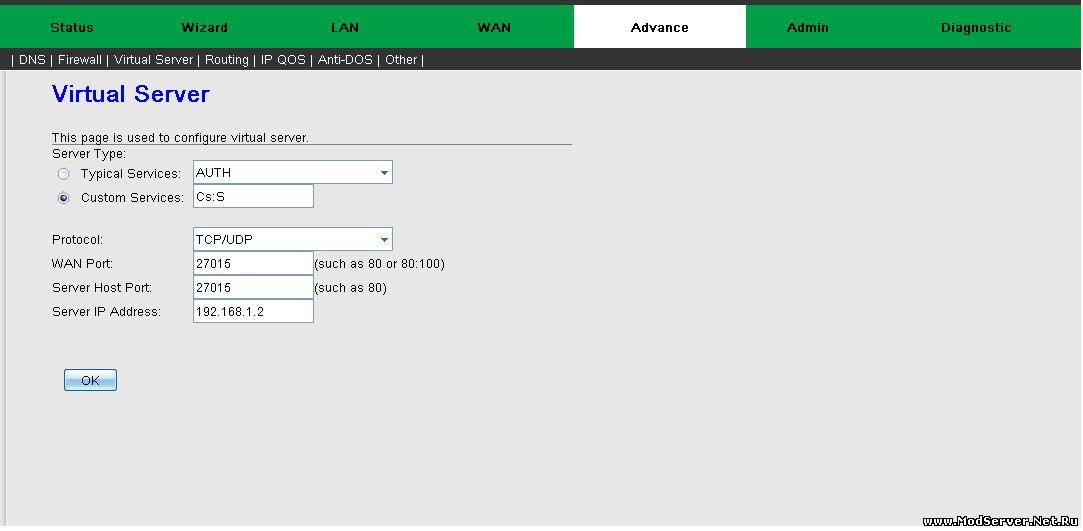Image resolution: width=1083 pixels, height=531 pixels.
Task: Switch to the LAN tab
Action: coord(345,28)
